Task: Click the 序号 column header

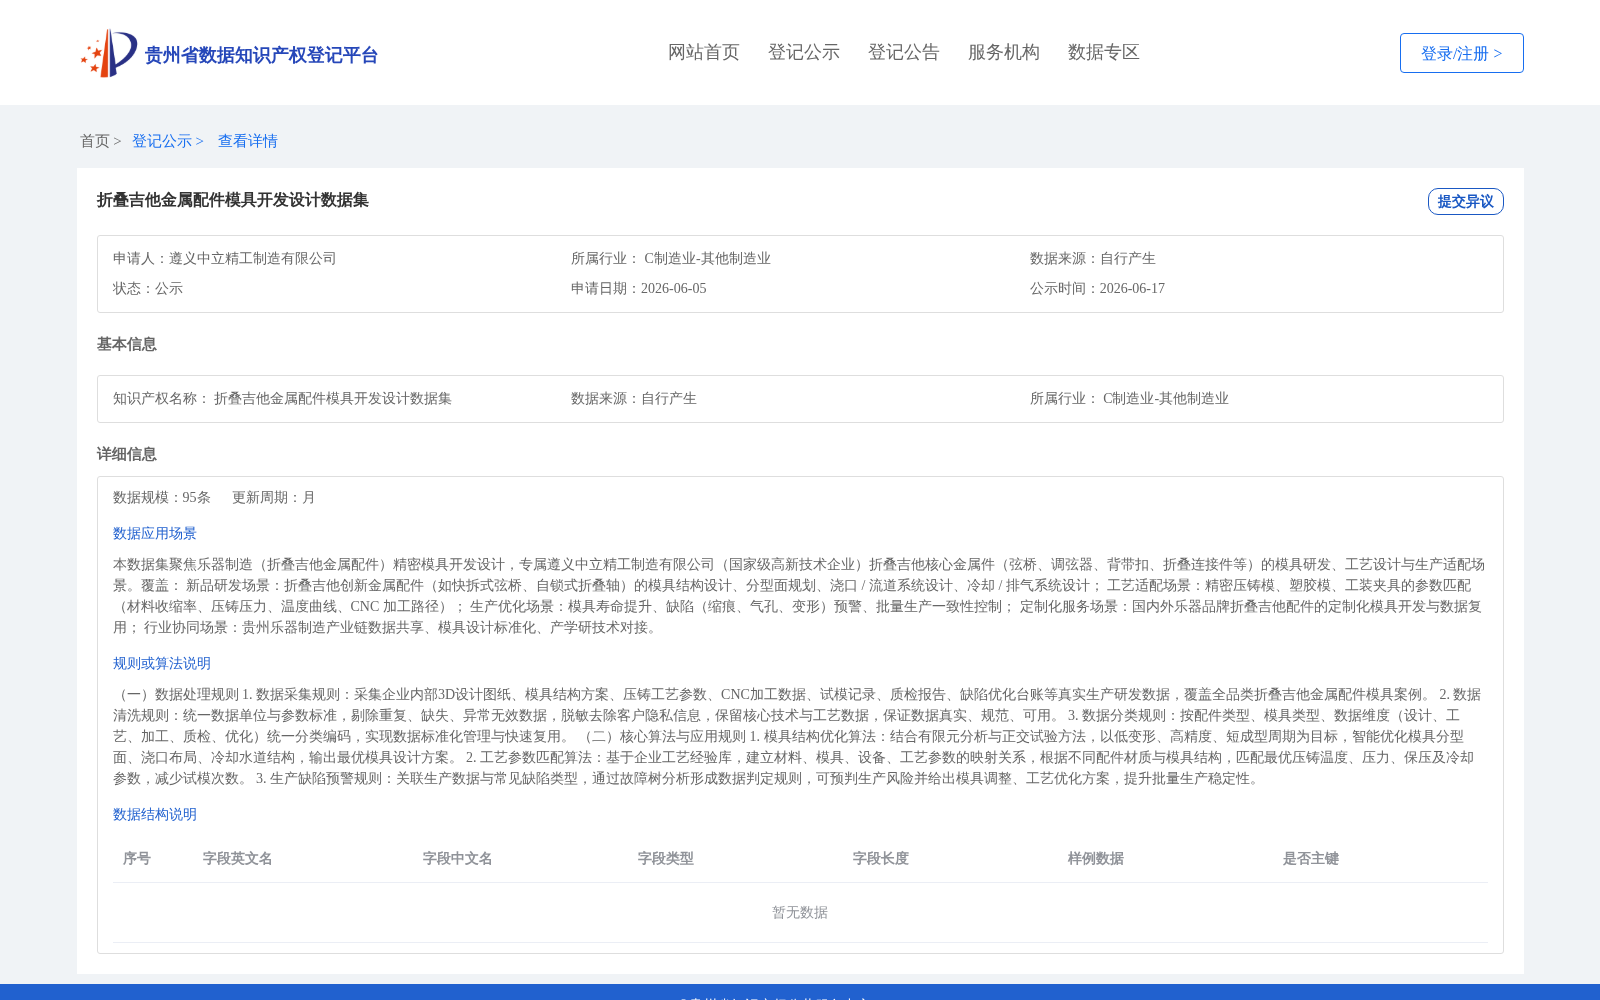Action: (137, 858)
